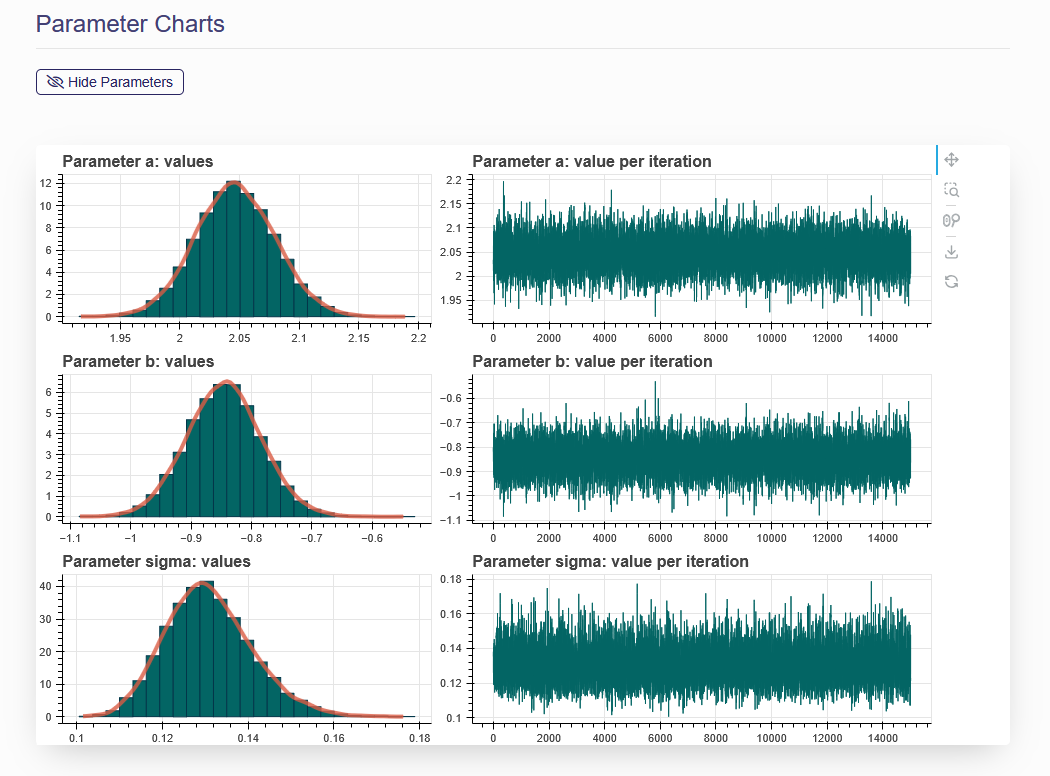Click inside Parameter a trace plot
This screenshot has width=1050, height=776.
pyautogui.click(x=700, y=250)
